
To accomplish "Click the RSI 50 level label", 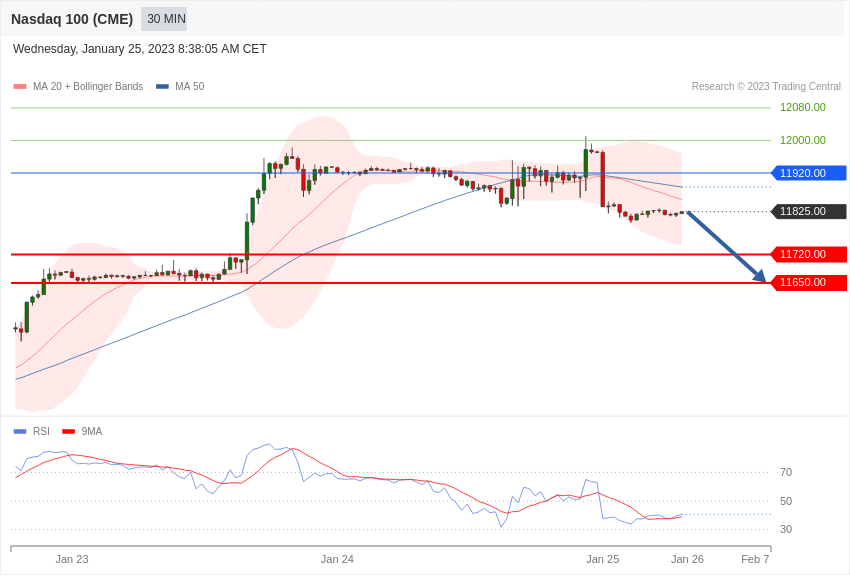I will (x=786, y=501).
